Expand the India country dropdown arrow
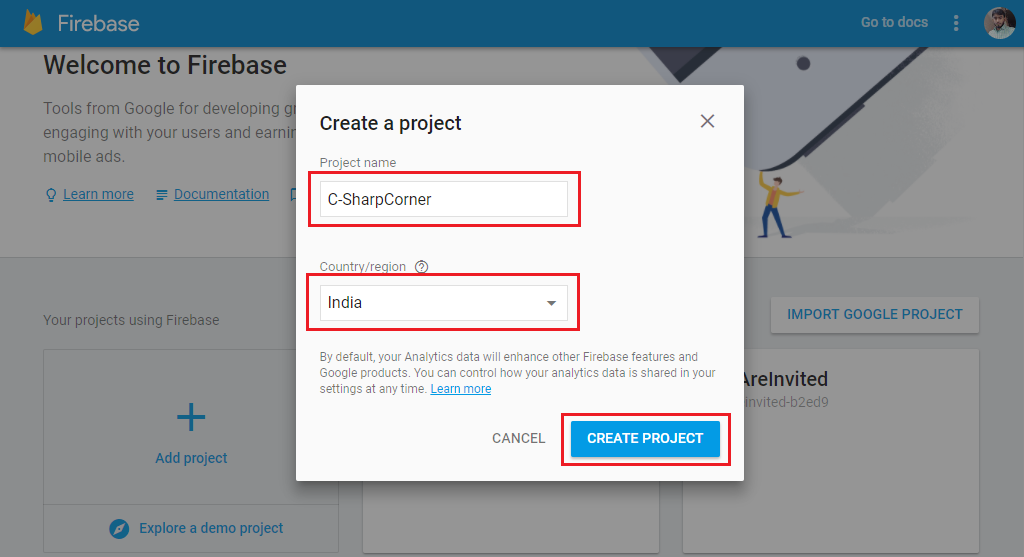The height and width of the screenshot is (557, 1024). [551, 303]
